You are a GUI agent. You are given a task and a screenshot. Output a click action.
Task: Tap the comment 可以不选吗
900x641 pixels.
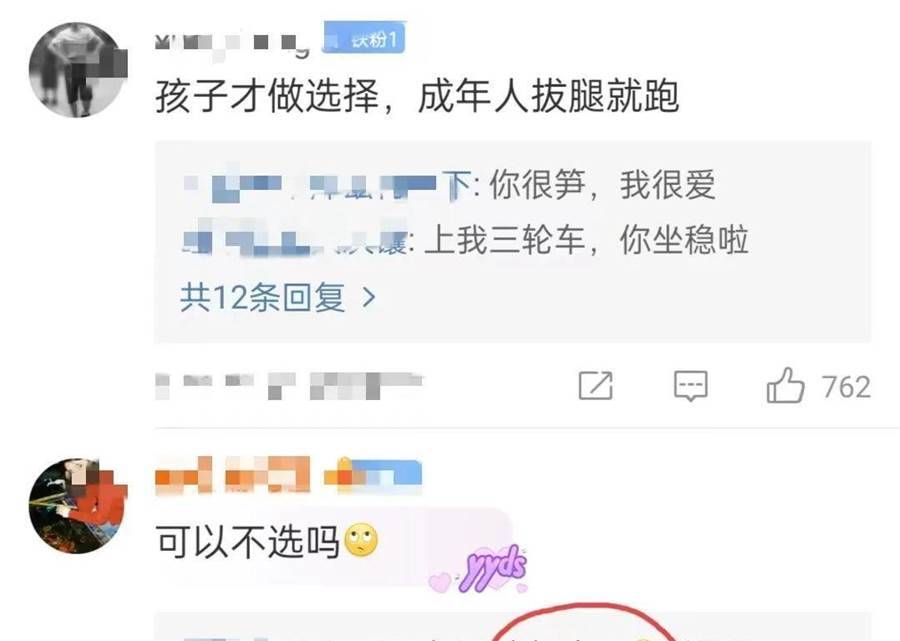click(247, 541)
